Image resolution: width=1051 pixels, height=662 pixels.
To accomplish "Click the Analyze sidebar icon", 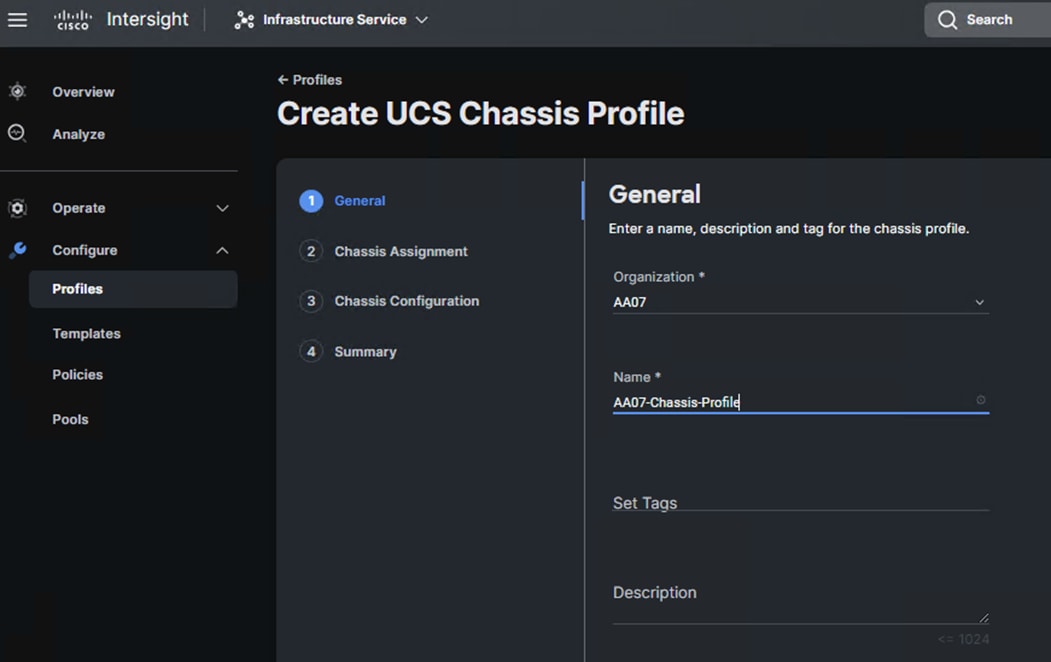I will pyautogui.click(x=17, y=133).
